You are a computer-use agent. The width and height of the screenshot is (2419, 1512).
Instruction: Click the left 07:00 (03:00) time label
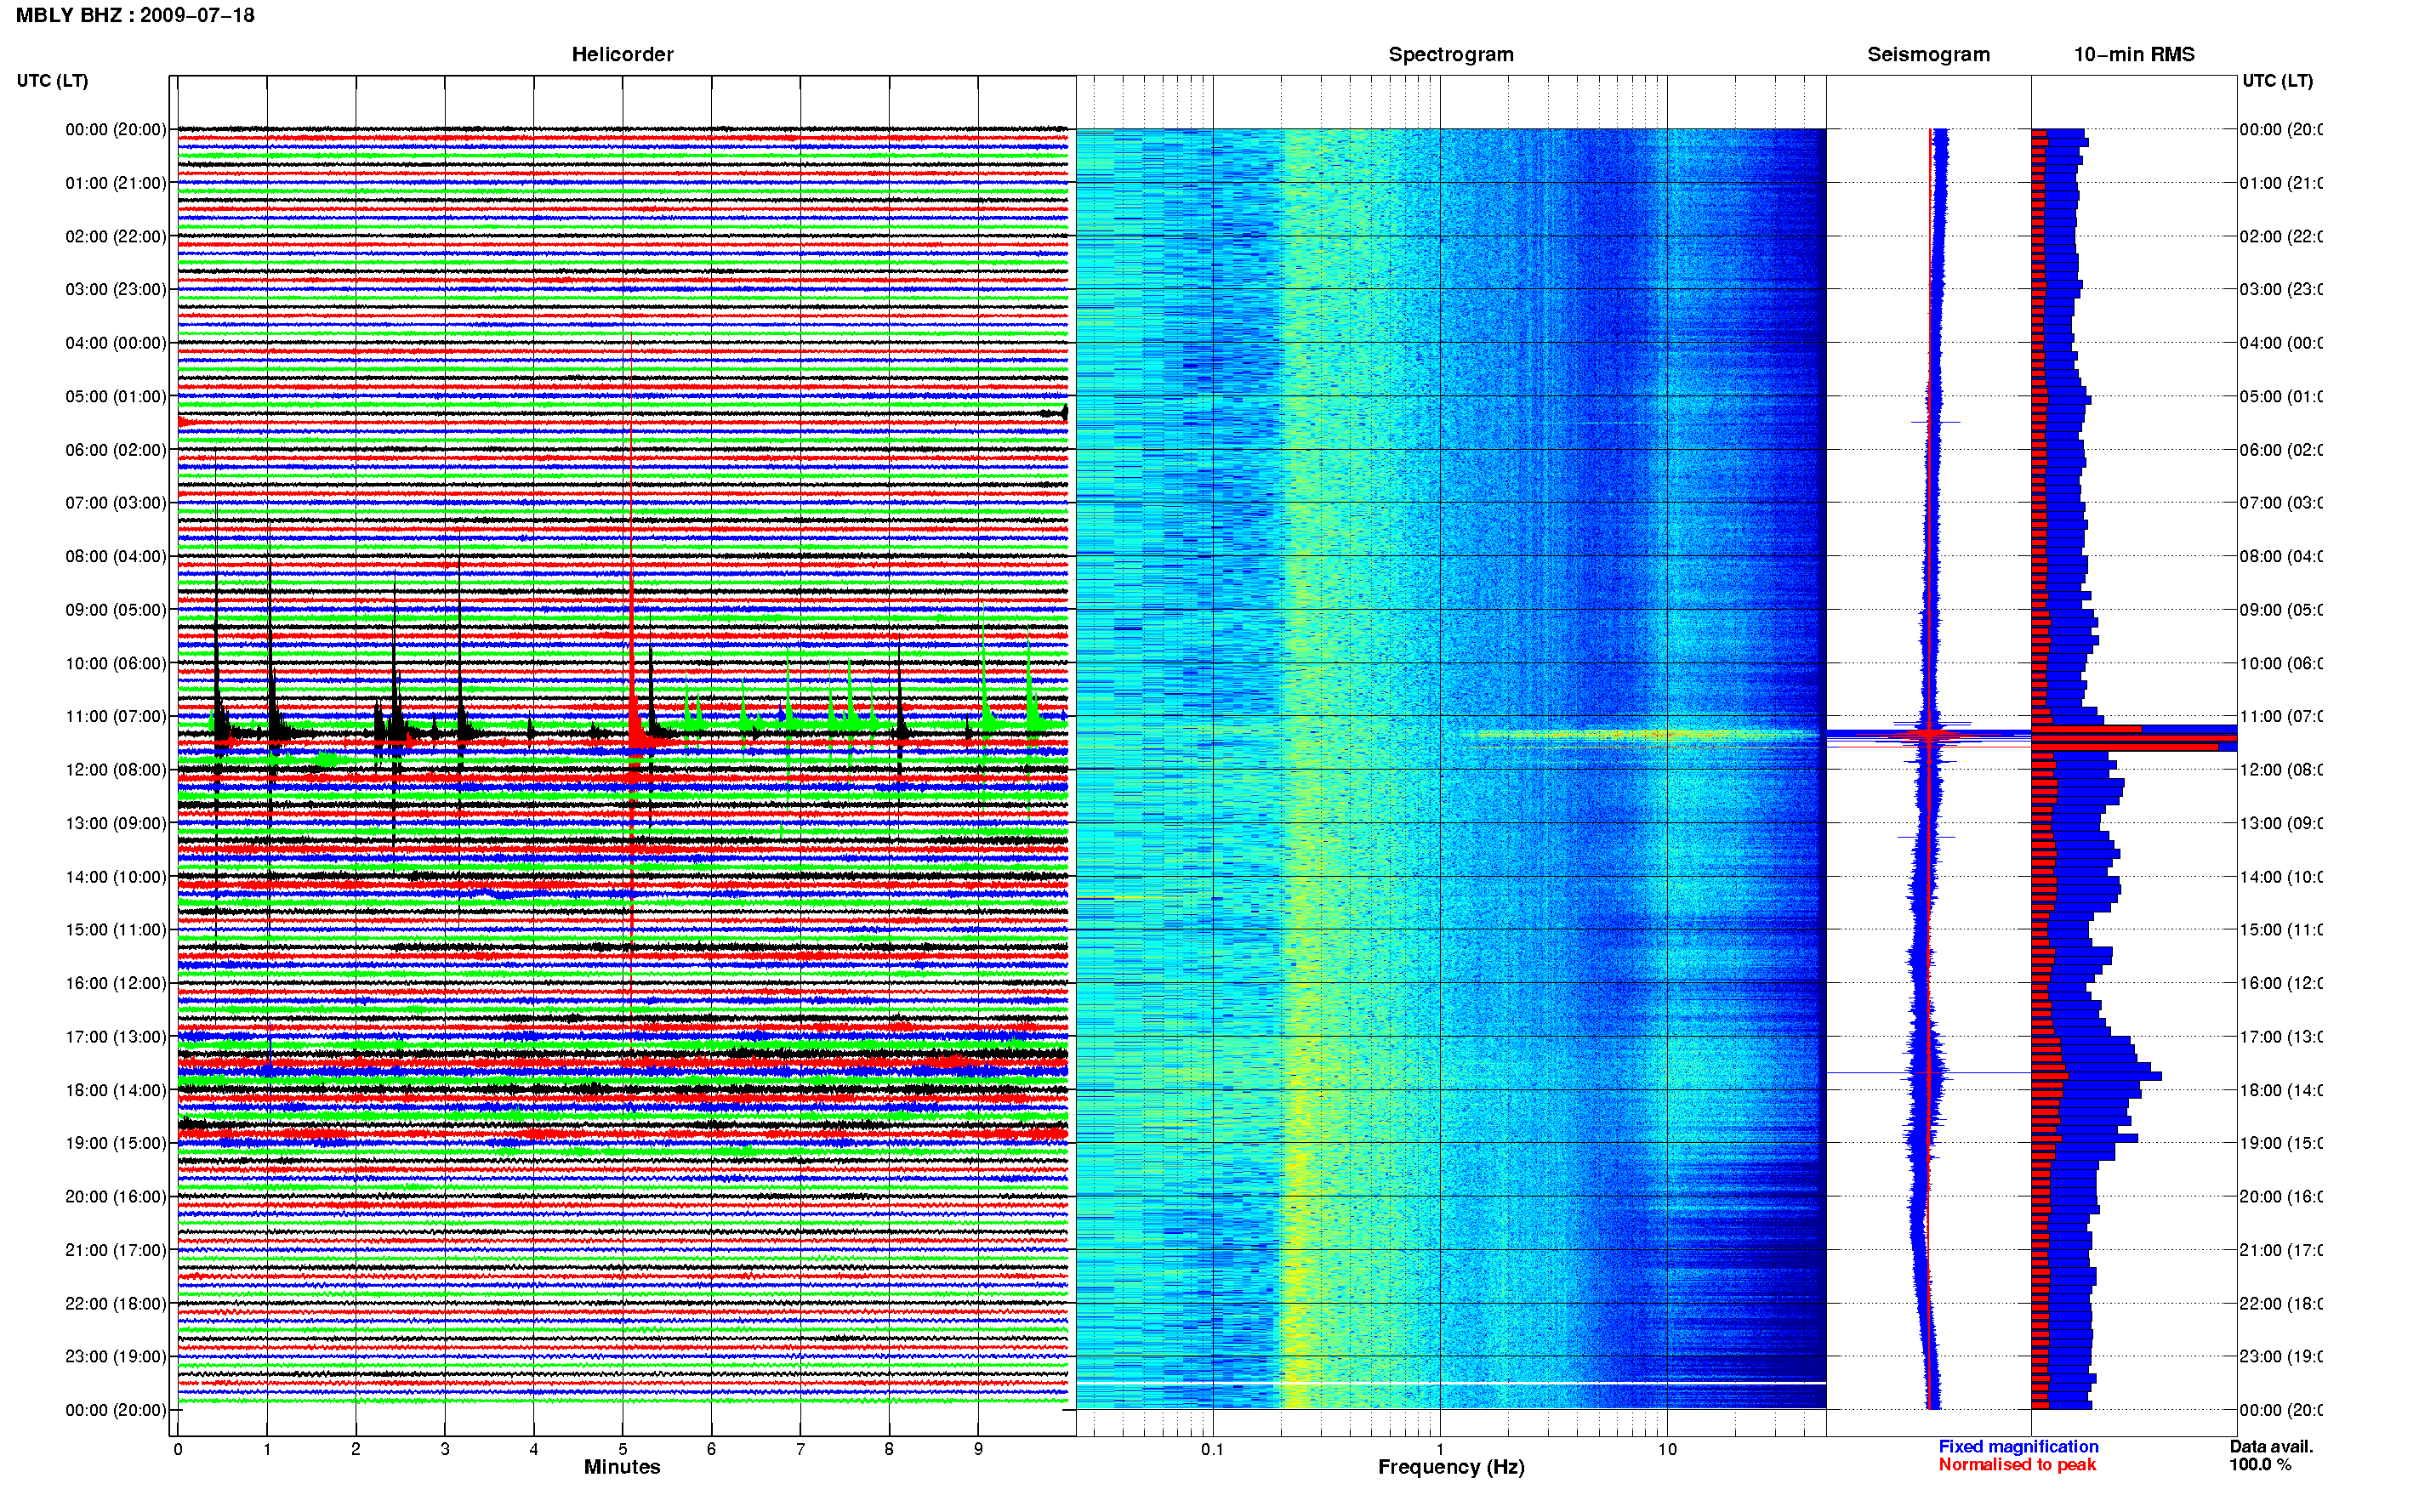point(116,502)
